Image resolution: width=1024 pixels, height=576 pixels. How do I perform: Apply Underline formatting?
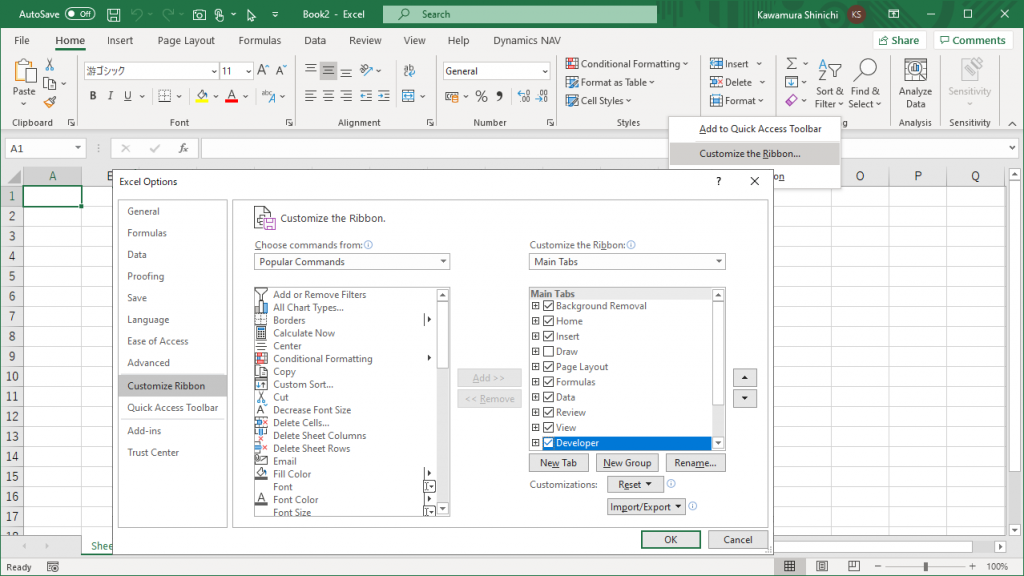127,96
